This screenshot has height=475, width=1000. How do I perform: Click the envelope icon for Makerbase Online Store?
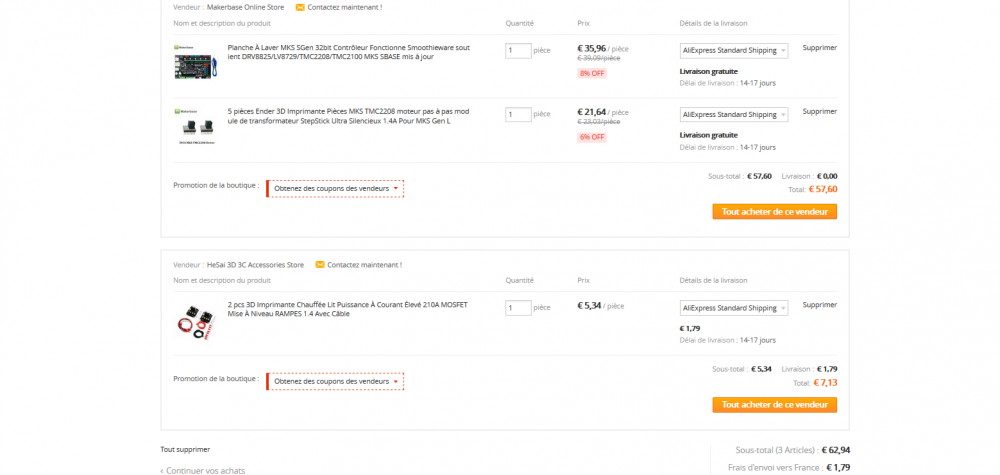point(300,7)
